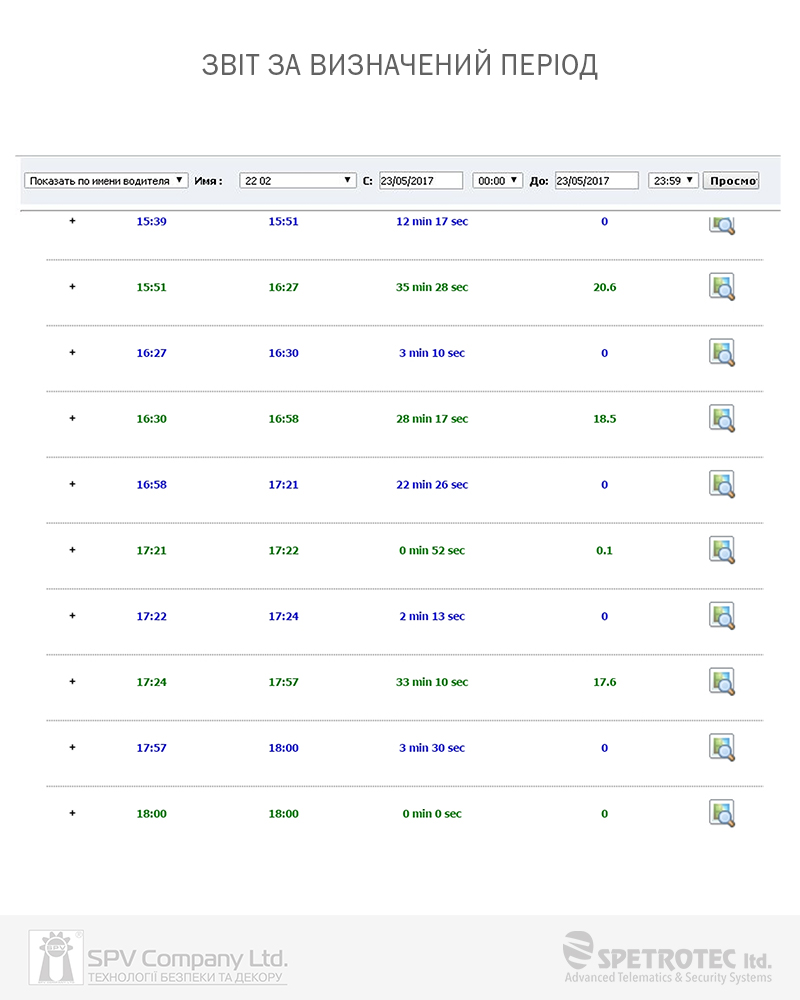Screen dimensions: 800x1000
Task: Open map icon in the 17:22 row
Action: 722,616
